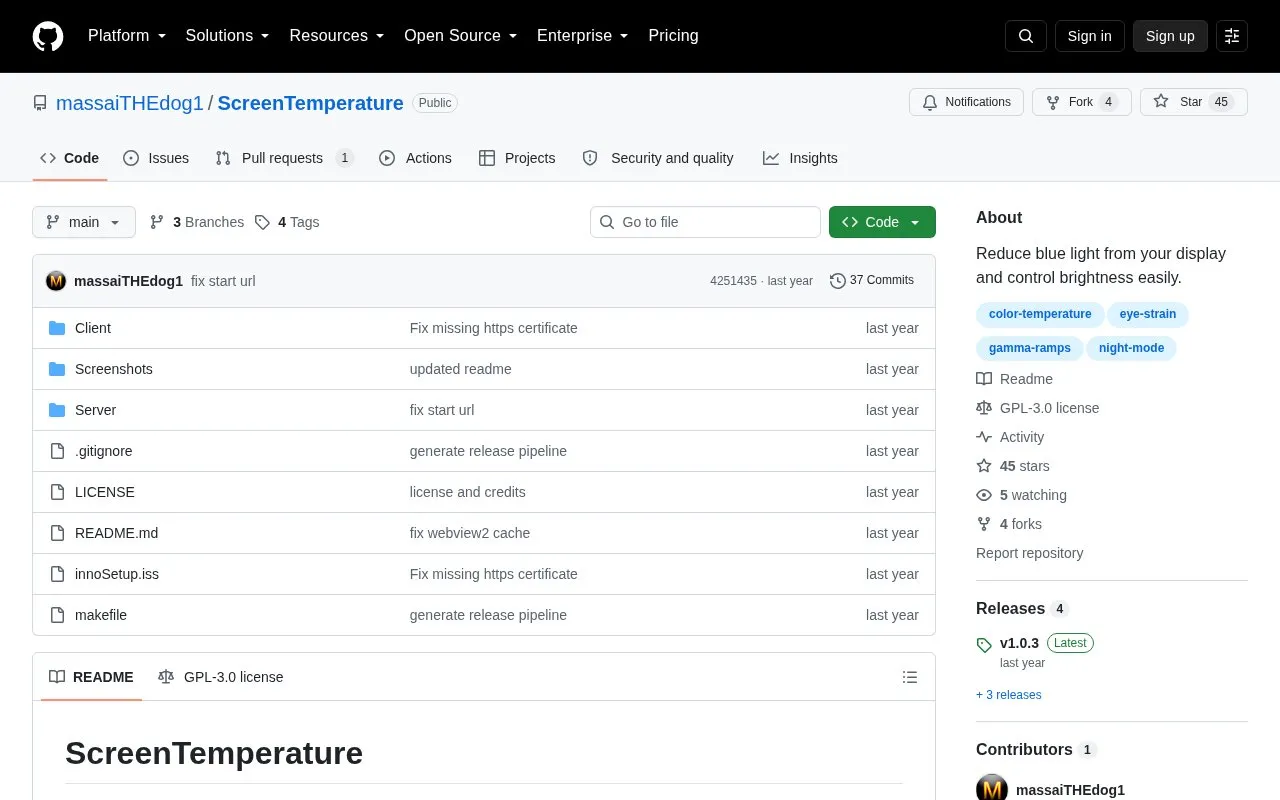Open the 4 Tags link
Screen dimensions: 1280x800
pyautogui.click(x=287, y=222)
